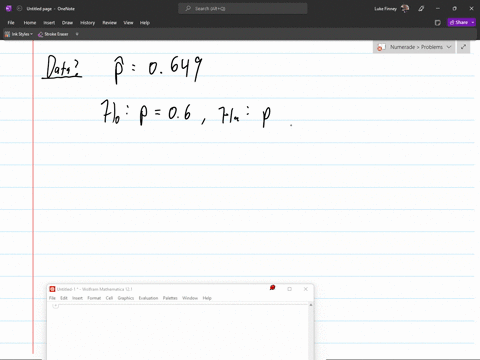Maximize the Mathematica window

(289, 289)
